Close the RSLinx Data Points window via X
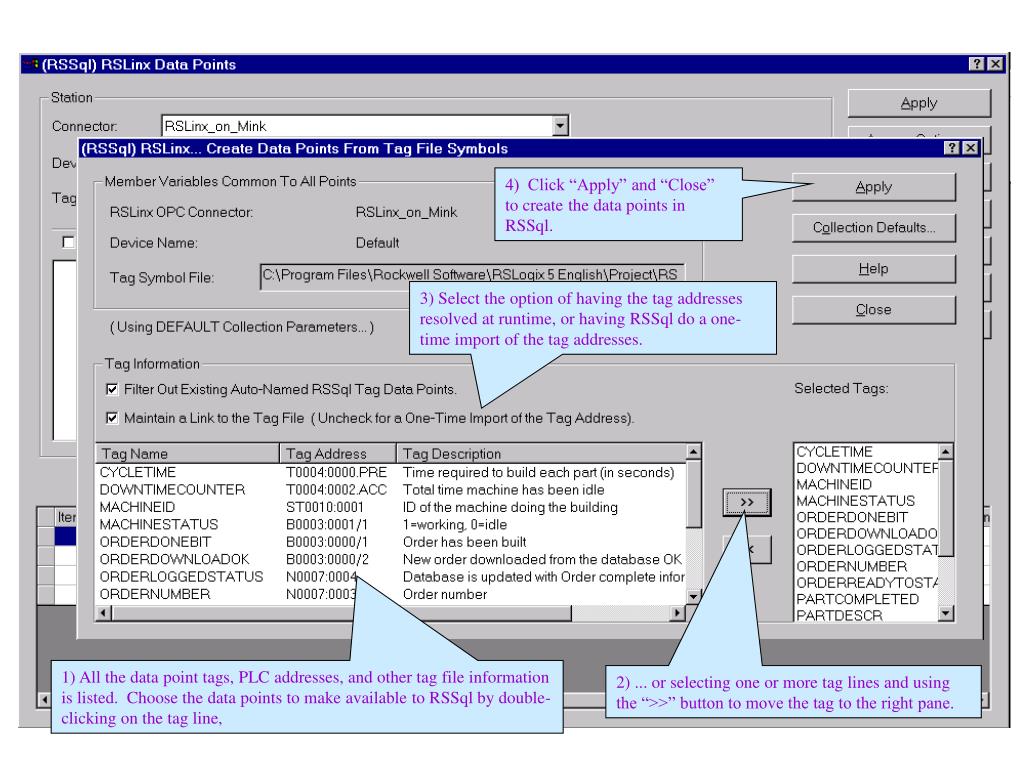The image size is (1024, 768). click(x=995, y=64)
